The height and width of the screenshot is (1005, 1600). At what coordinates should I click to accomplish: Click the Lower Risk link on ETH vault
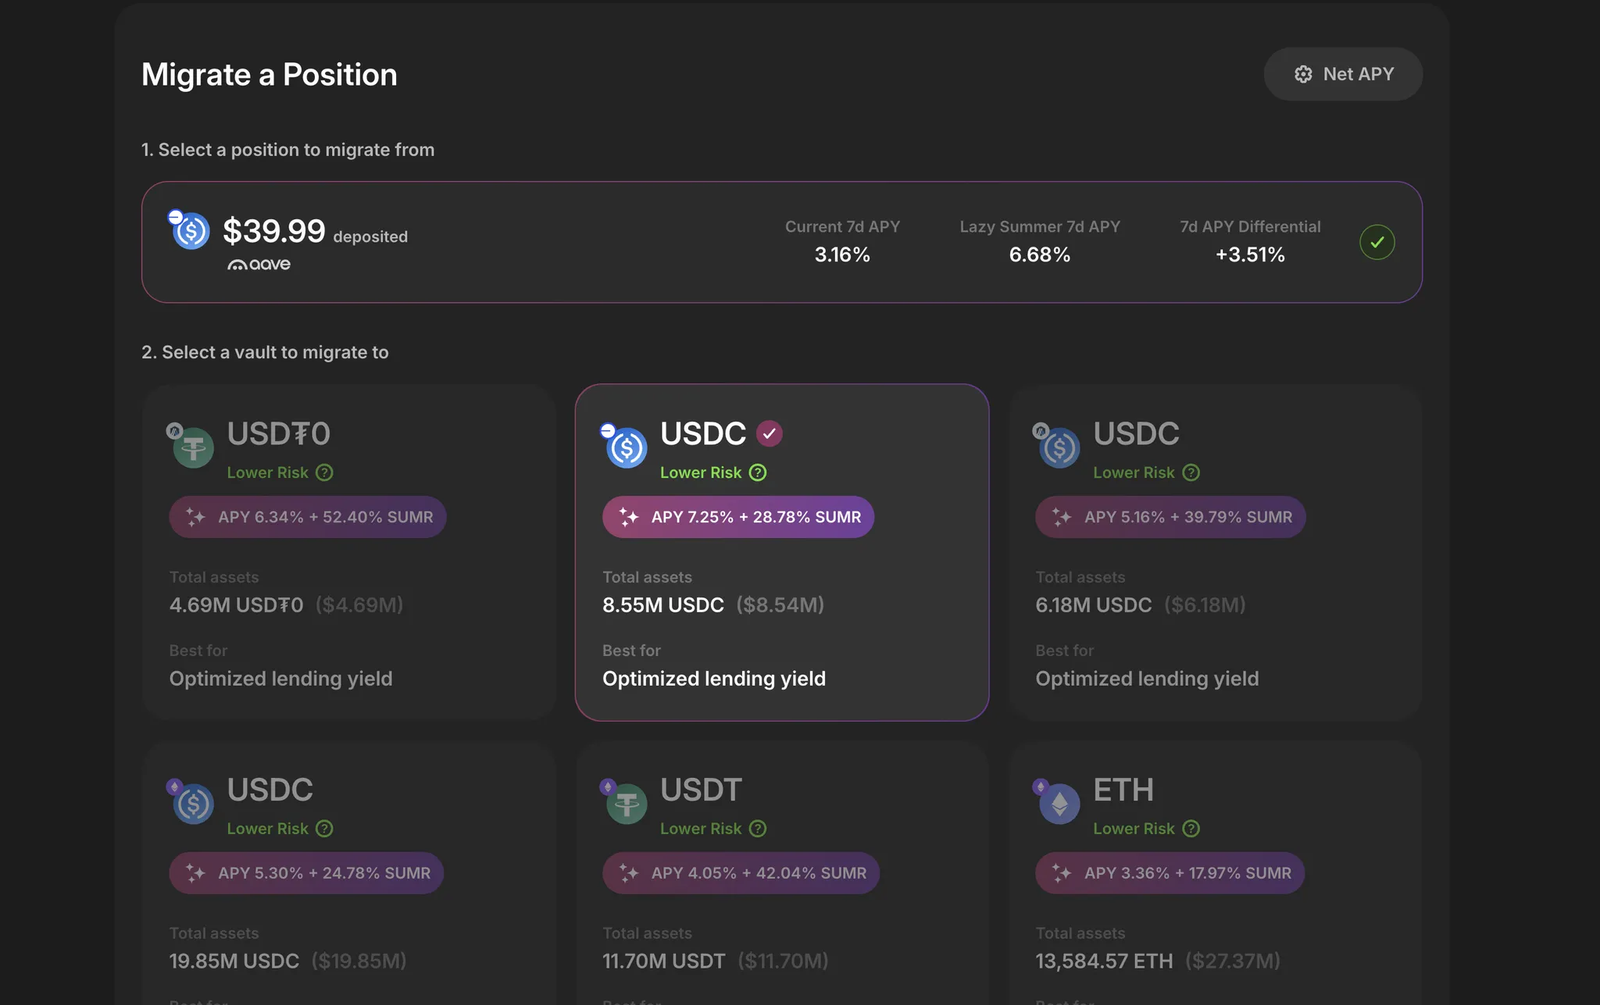(x=1134, y=829)
